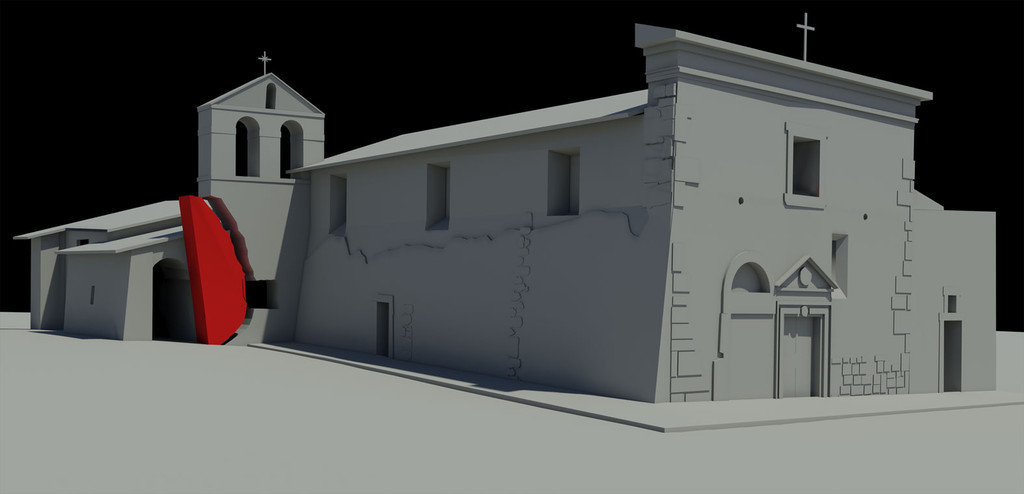Select the arched niche left of main door
The height and width of the screenshot is (494, 1024).
[750, 279]
